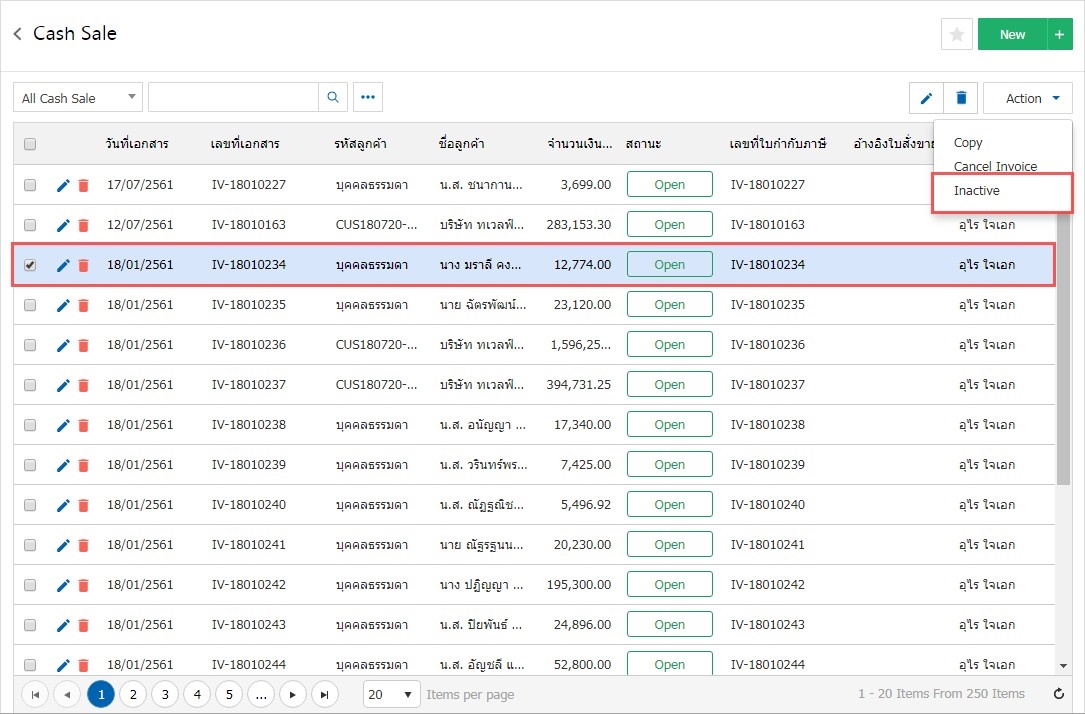The height and width of the screenshot is (714, 1085).
Task: Edit document IV-18010237 with pencil icon
Action: 63,385
